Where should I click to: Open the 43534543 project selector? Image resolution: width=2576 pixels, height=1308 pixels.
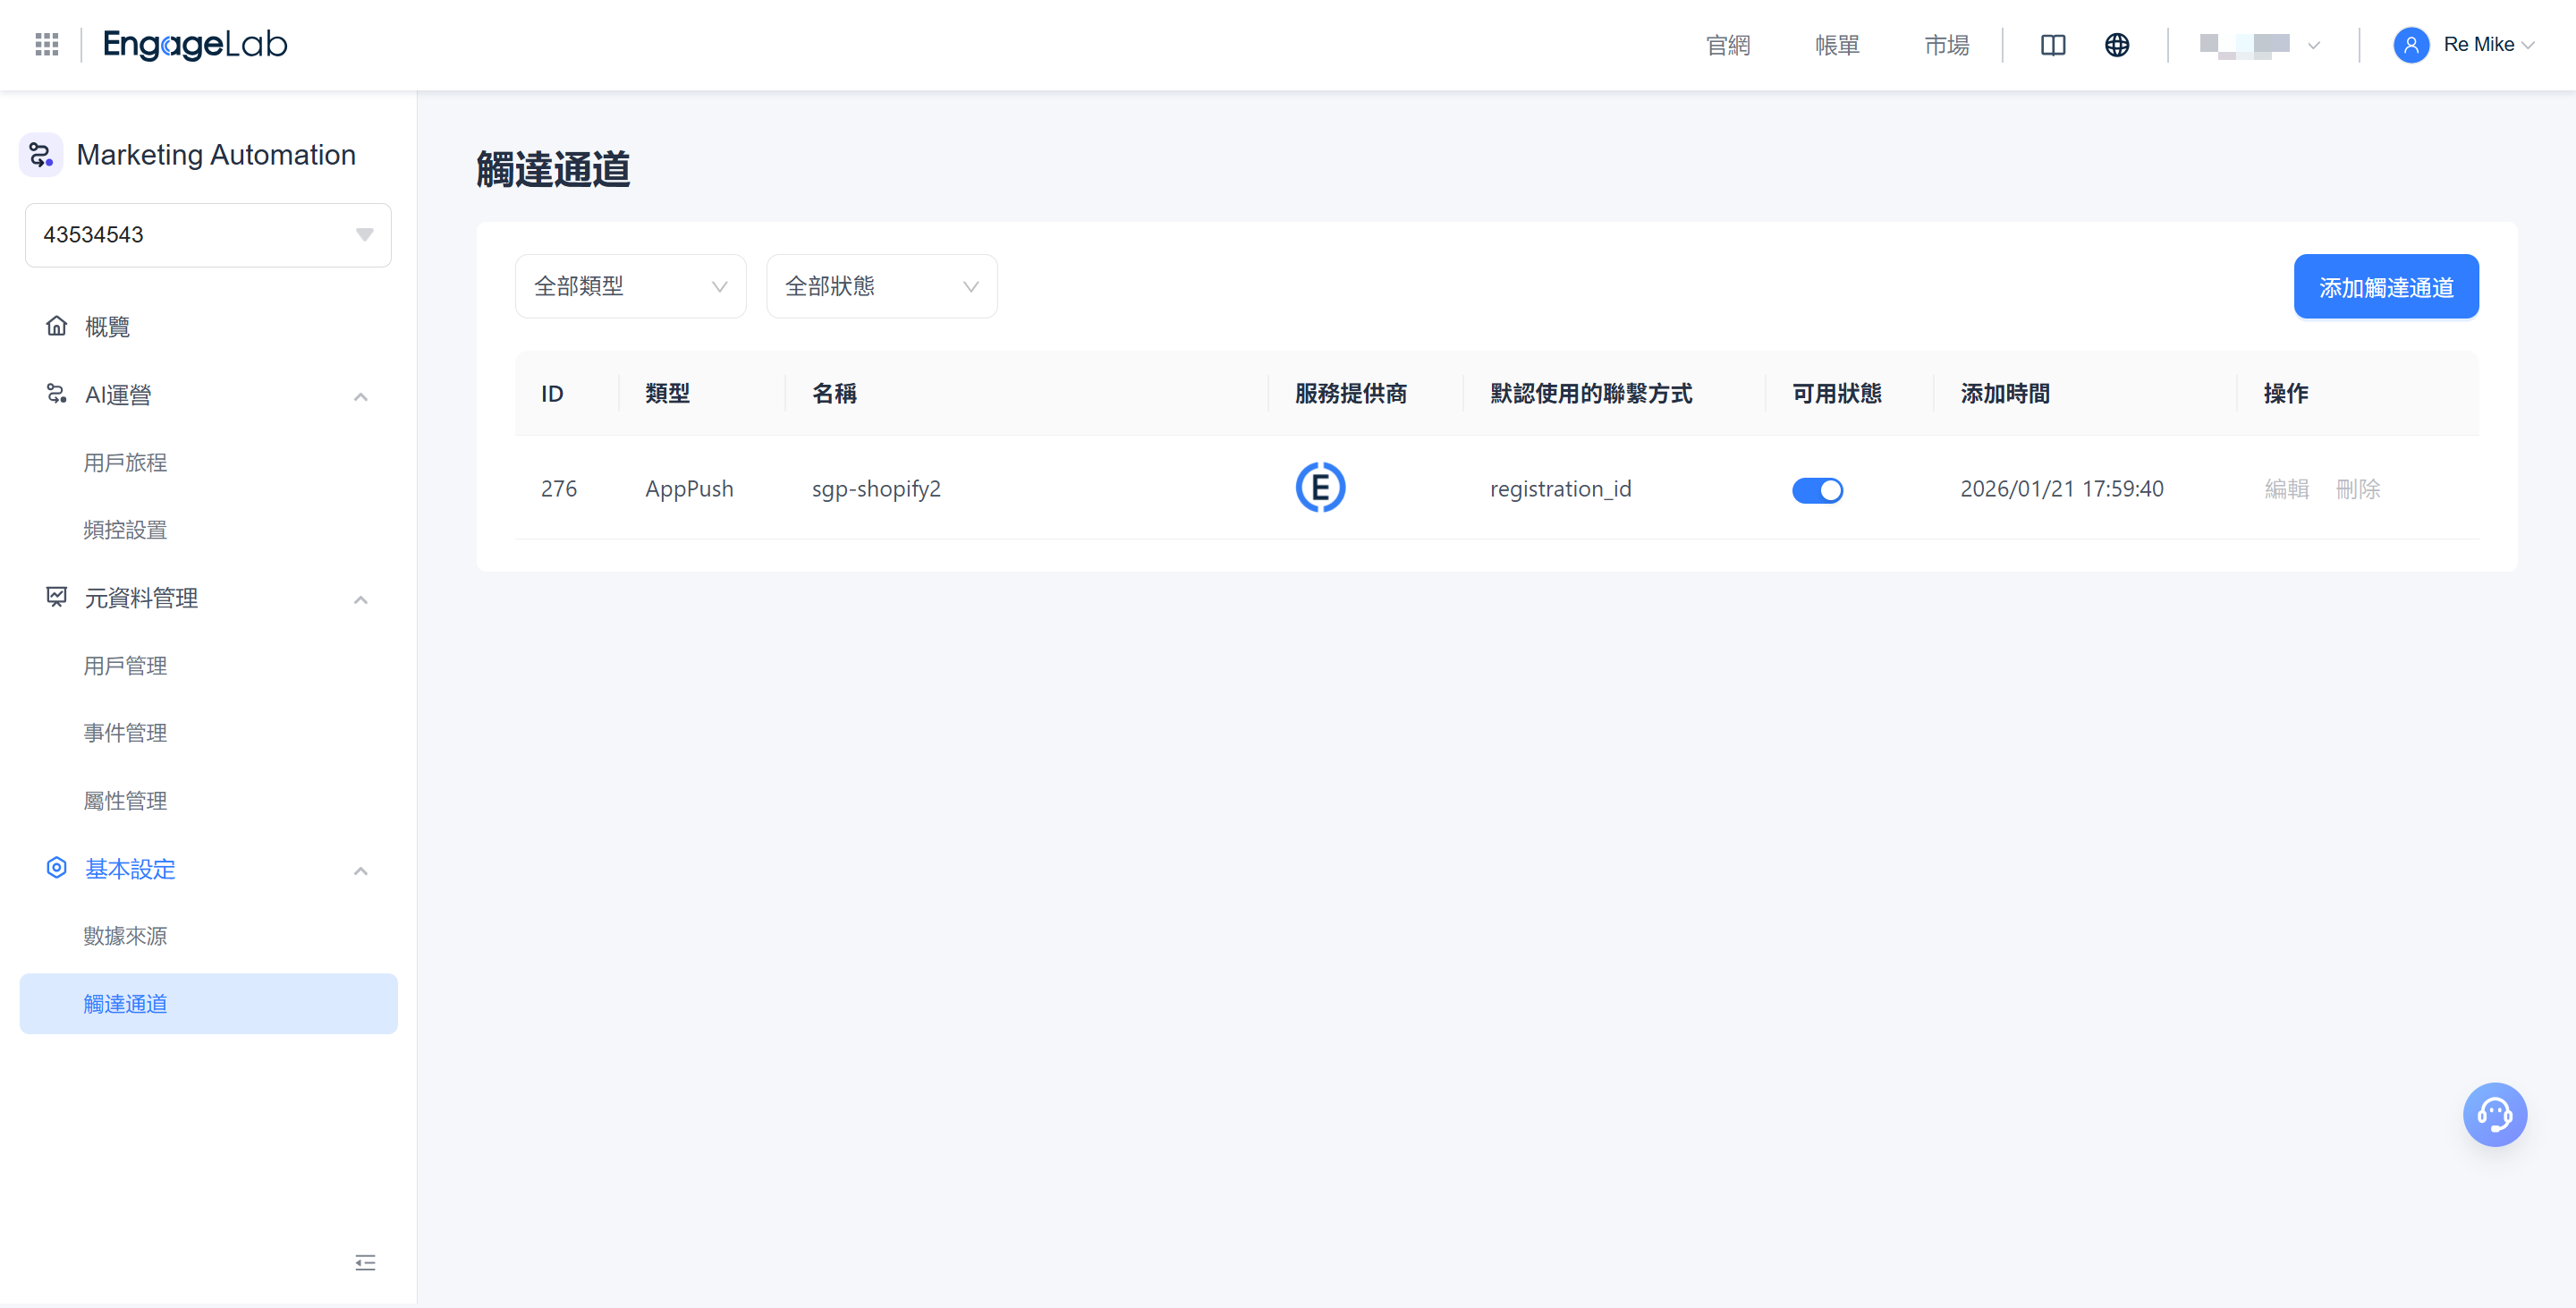pos(207,234)
